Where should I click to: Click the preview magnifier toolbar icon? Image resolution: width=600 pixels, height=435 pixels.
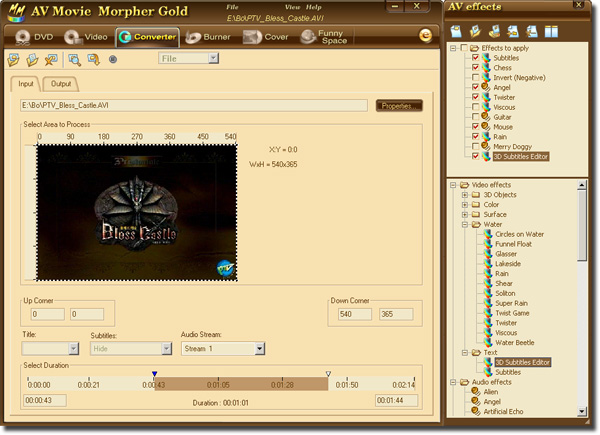[74, 60]
